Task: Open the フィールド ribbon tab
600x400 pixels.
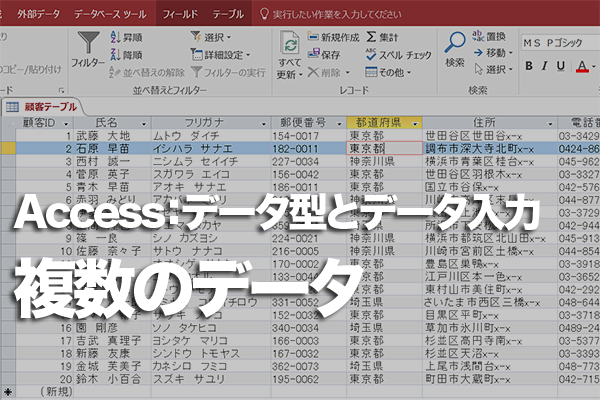Action: tap(180, 14)
